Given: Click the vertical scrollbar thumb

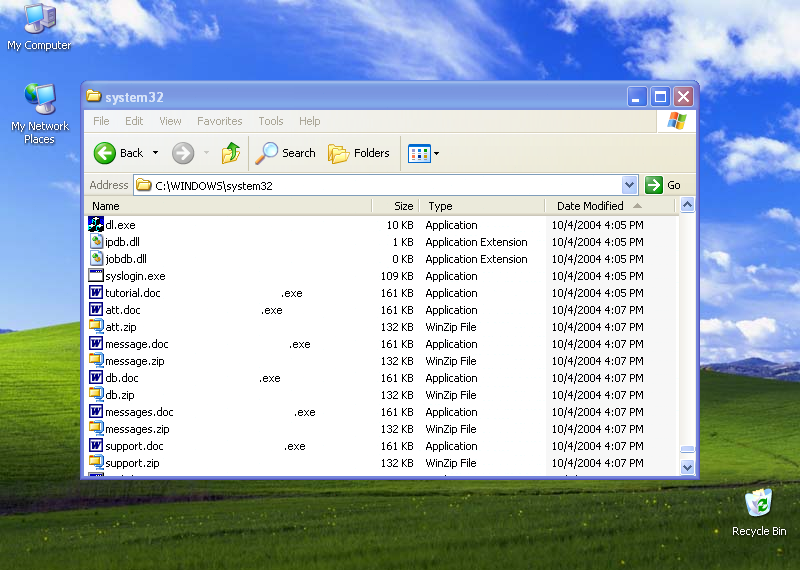Looking at the screenshot, I should 687,449.
